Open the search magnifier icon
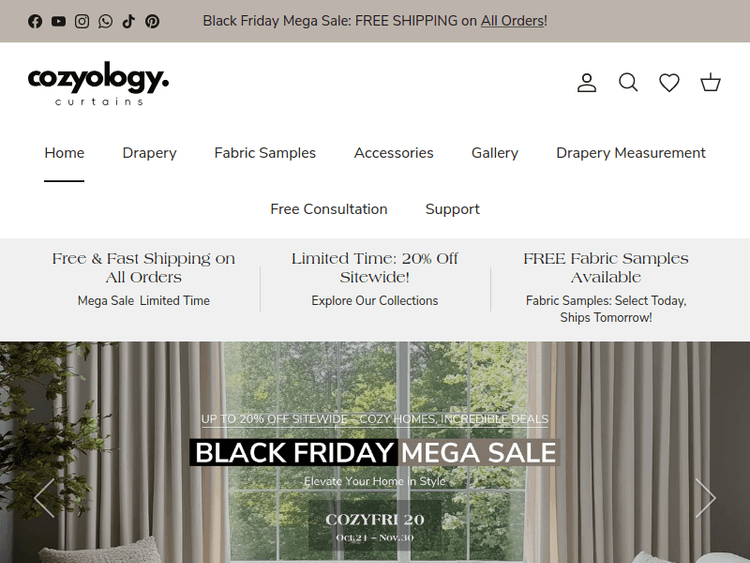 (x=628, y=82)
